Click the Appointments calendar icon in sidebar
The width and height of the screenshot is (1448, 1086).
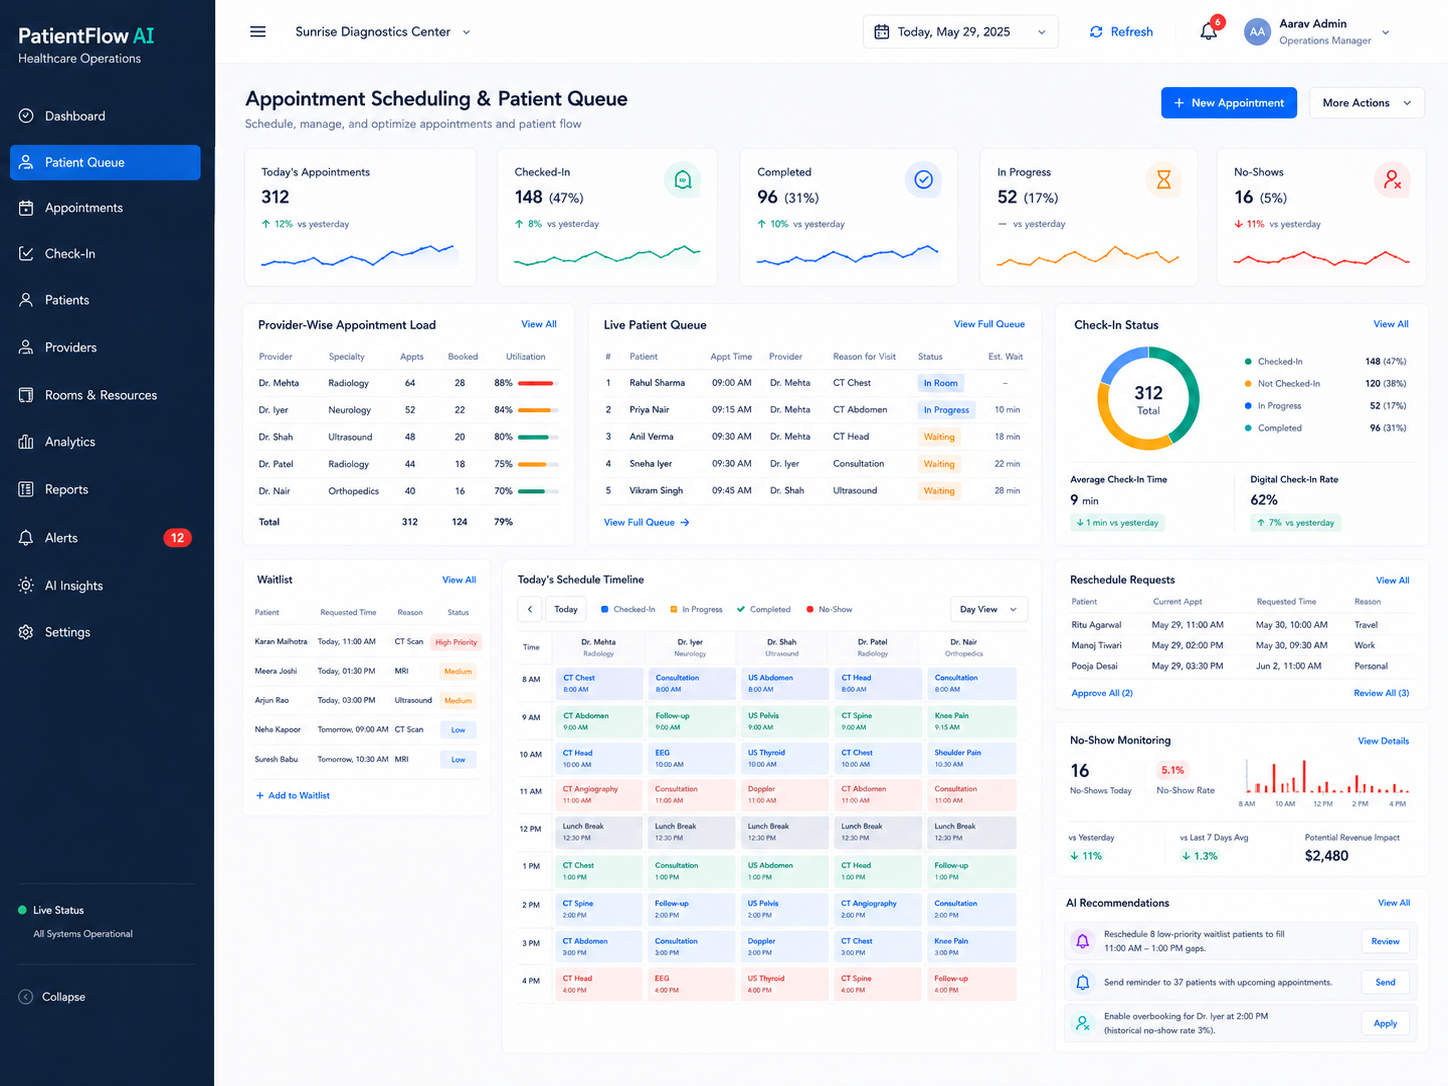(x=26, y=208)
